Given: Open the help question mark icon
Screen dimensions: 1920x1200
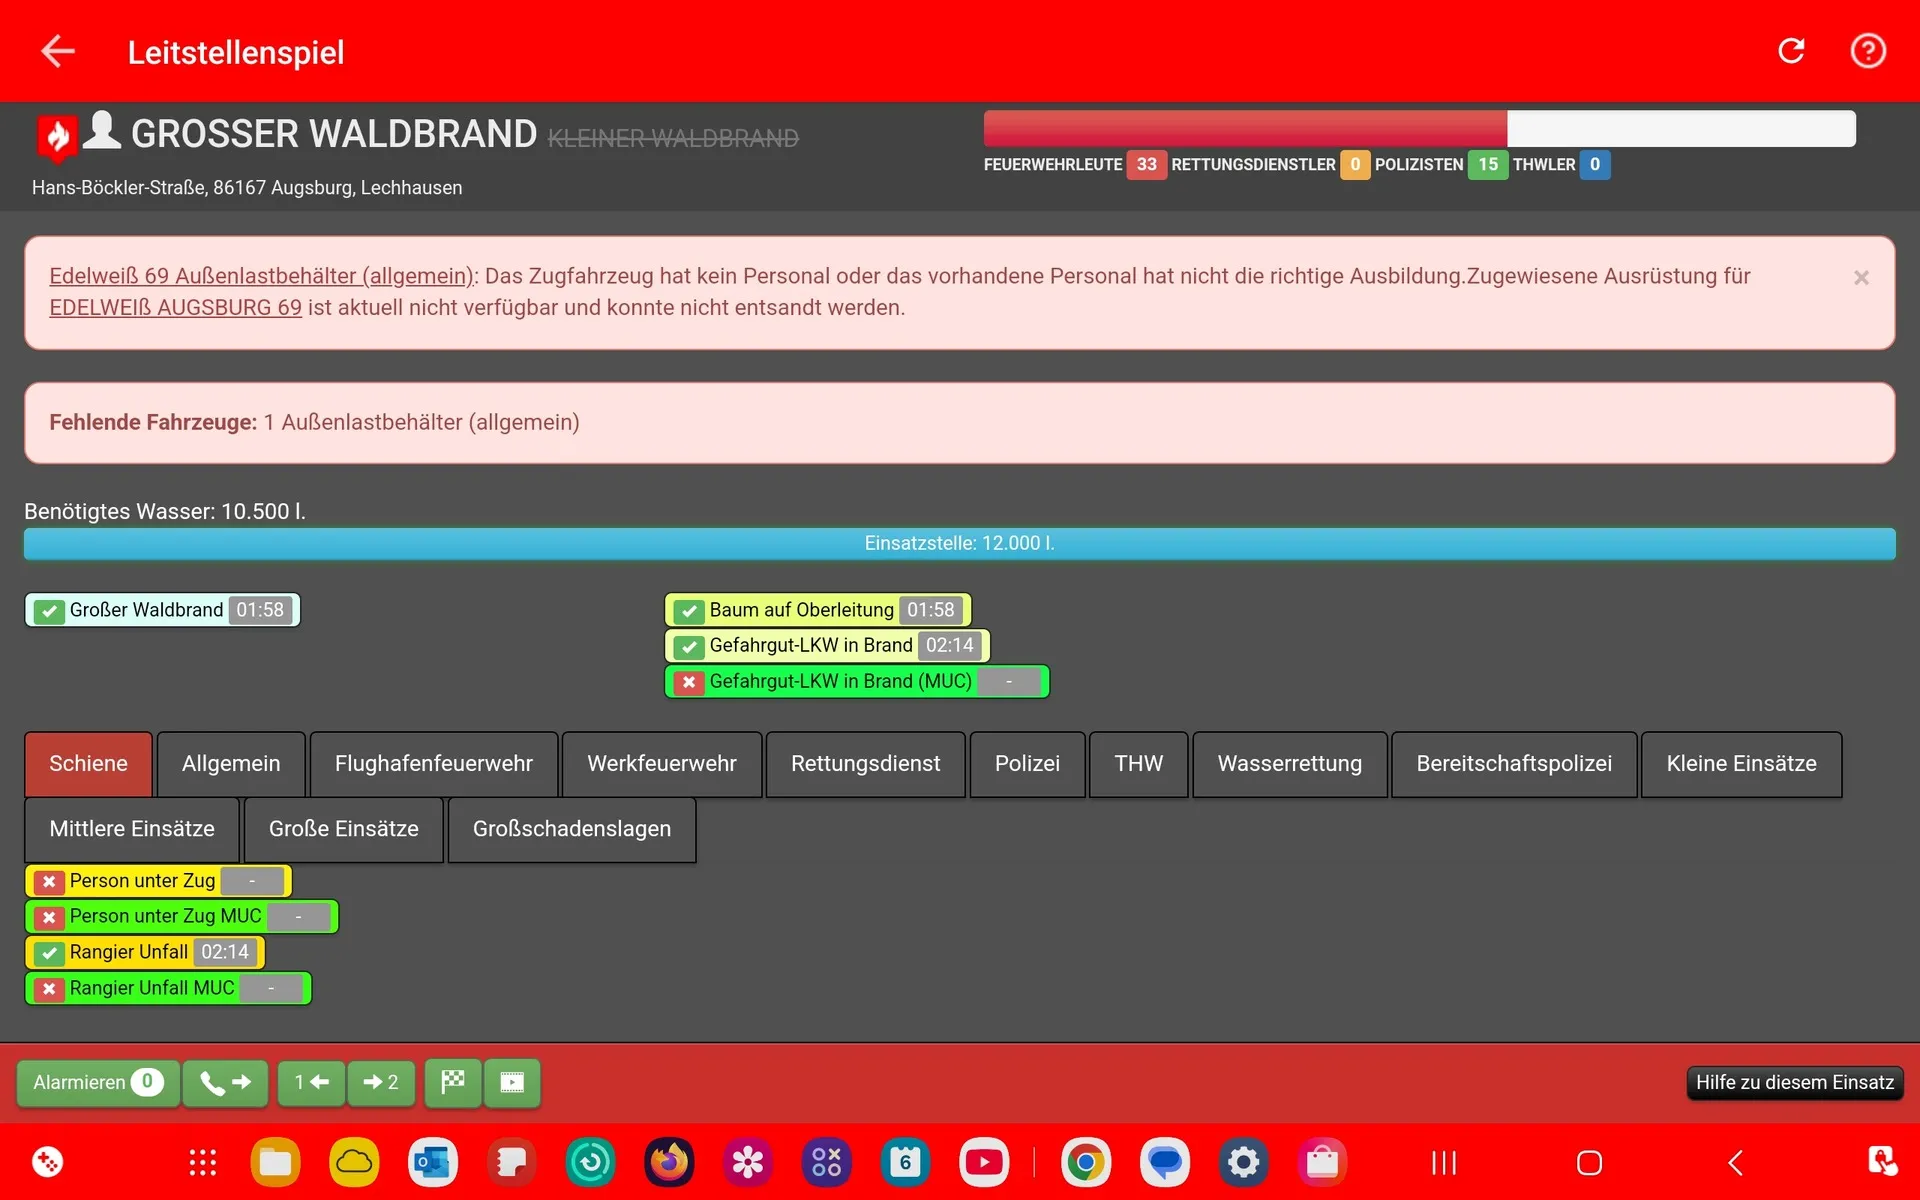Looking at the screenshot, I should pyautogui.click(x=1867, y=51).
